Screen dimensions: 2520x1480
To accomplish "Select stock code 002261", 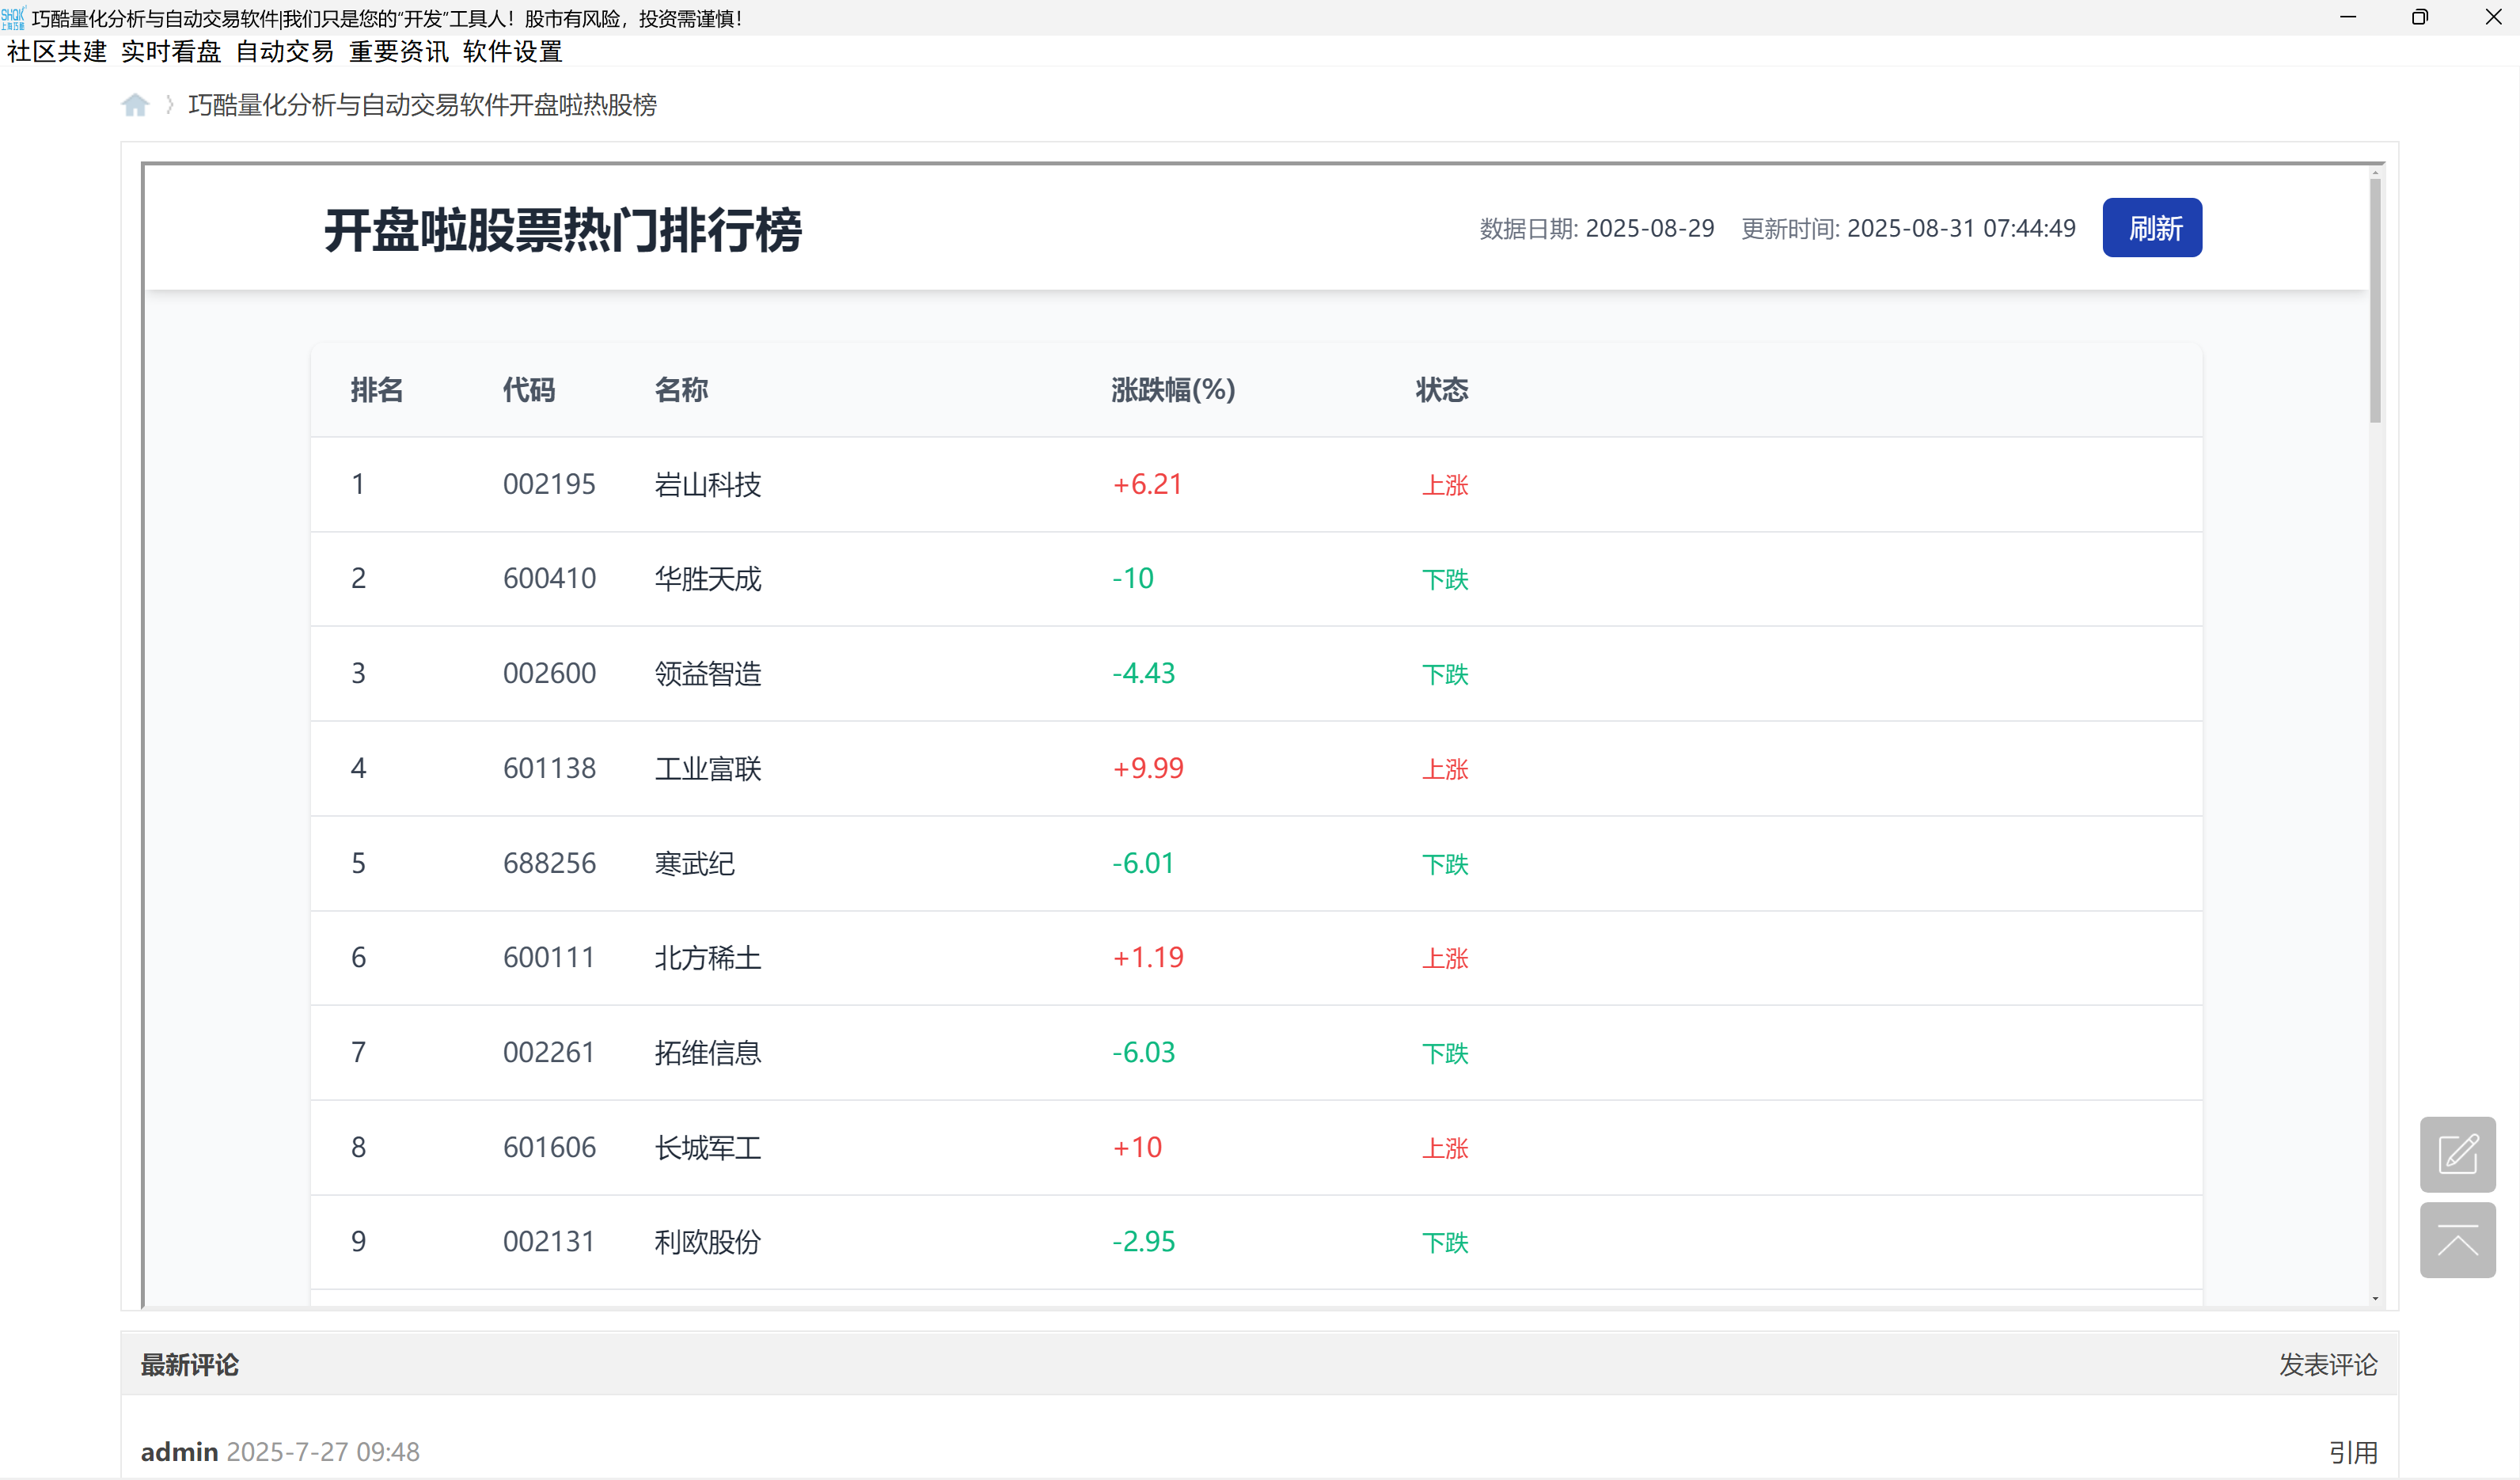I will 549,1052.
